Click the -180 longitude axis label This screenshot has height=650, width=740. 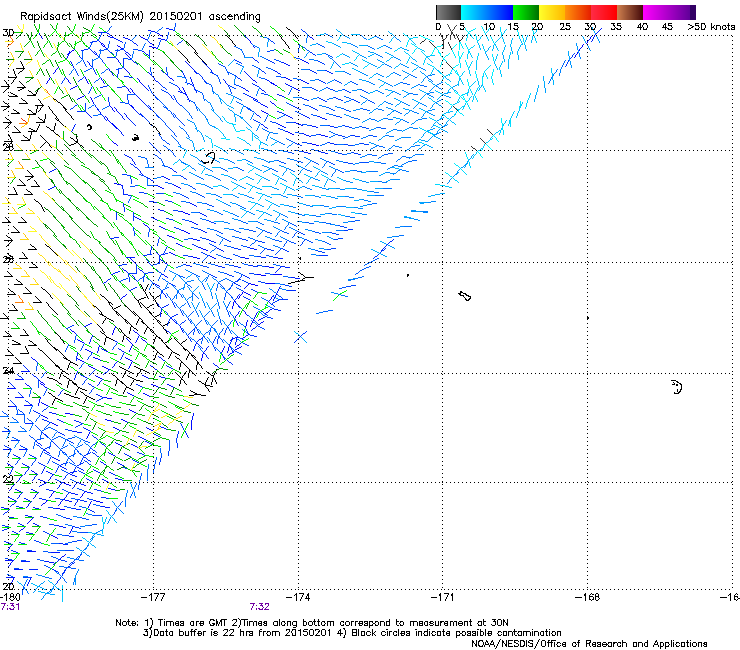tap(10, 598)
